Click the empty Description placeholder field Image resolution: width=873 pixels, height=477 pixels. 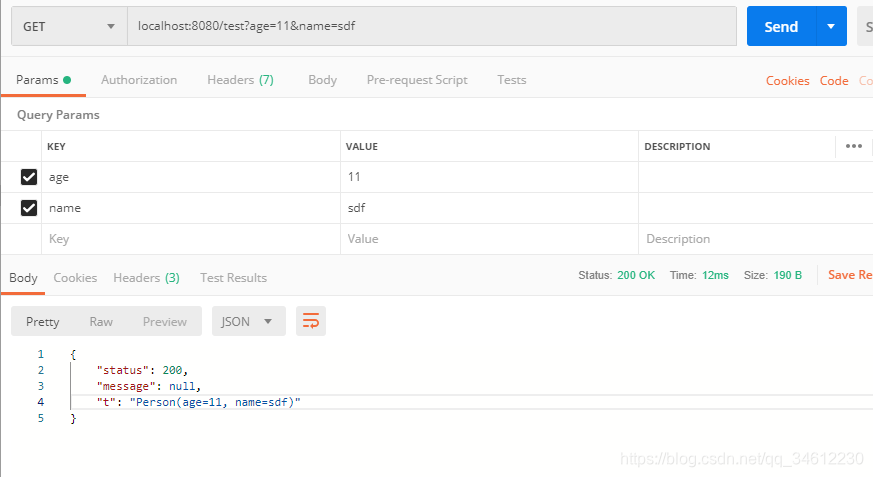(x=756, y=239)
